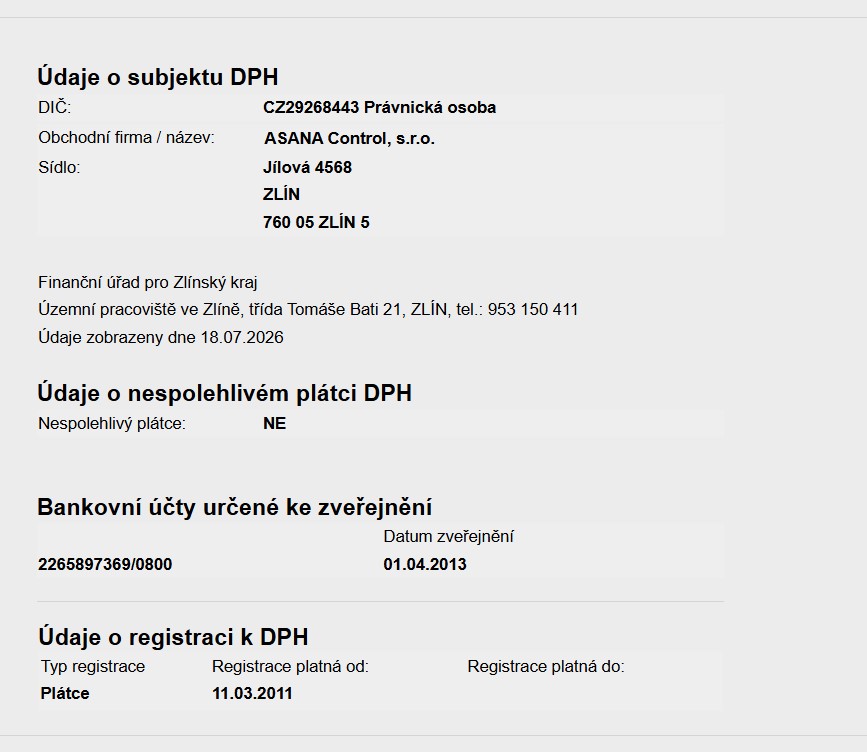Click the Údaje o nespolehlivém plátci DPH heading
Image resolution: width=867 pixels, height=752 pixels.
click(224, 393)
